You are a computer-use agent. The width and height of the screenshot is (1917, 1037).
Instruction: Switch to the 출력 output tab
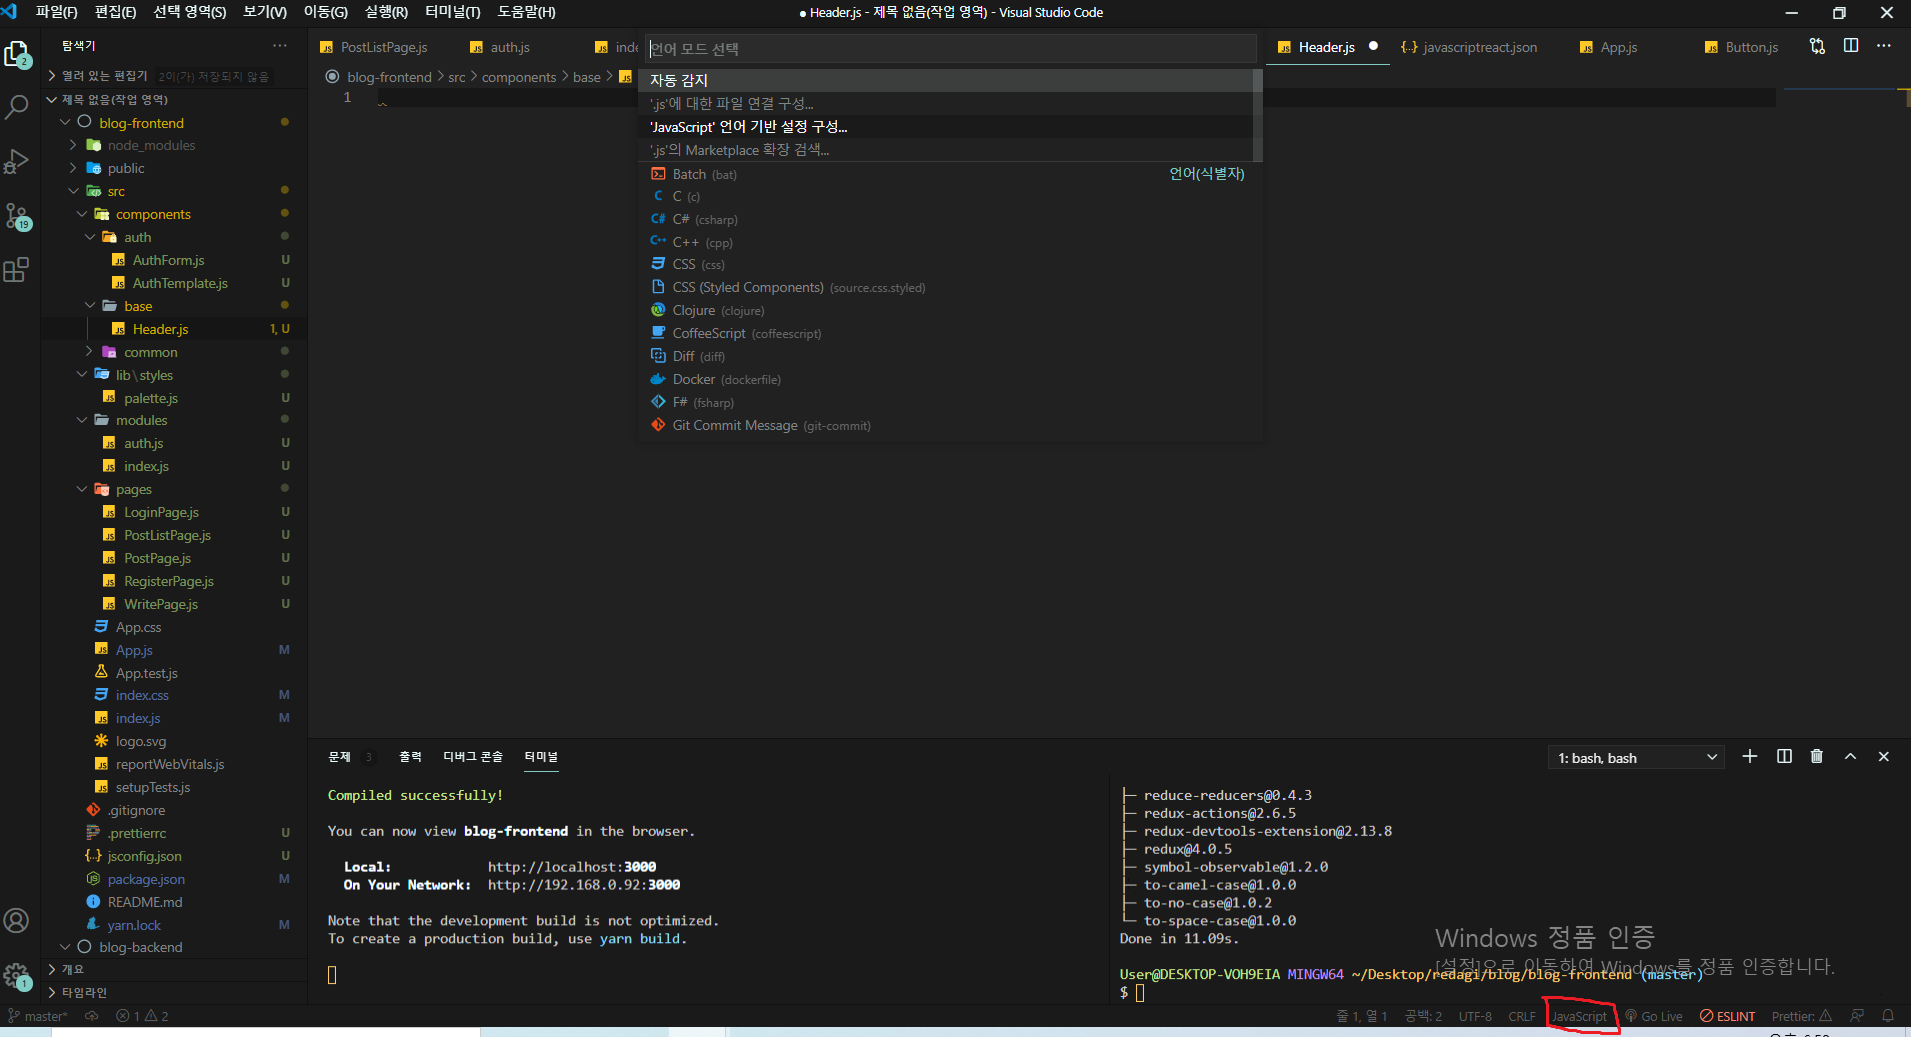click(410, 757)
